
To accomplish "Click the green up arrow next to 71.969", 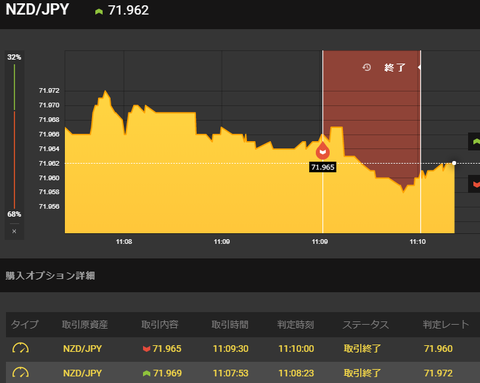I will coord(146,373).
